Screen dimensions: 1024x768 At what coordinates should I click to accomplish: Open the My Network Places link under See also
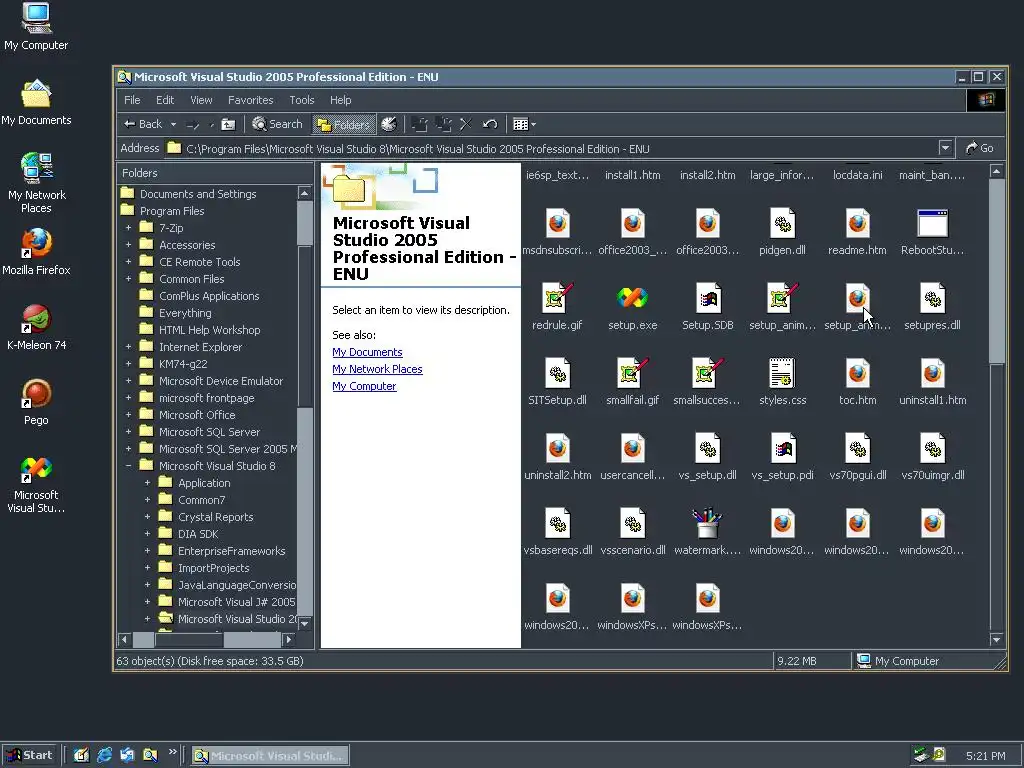pyautogui.click(x=377, y=369)
